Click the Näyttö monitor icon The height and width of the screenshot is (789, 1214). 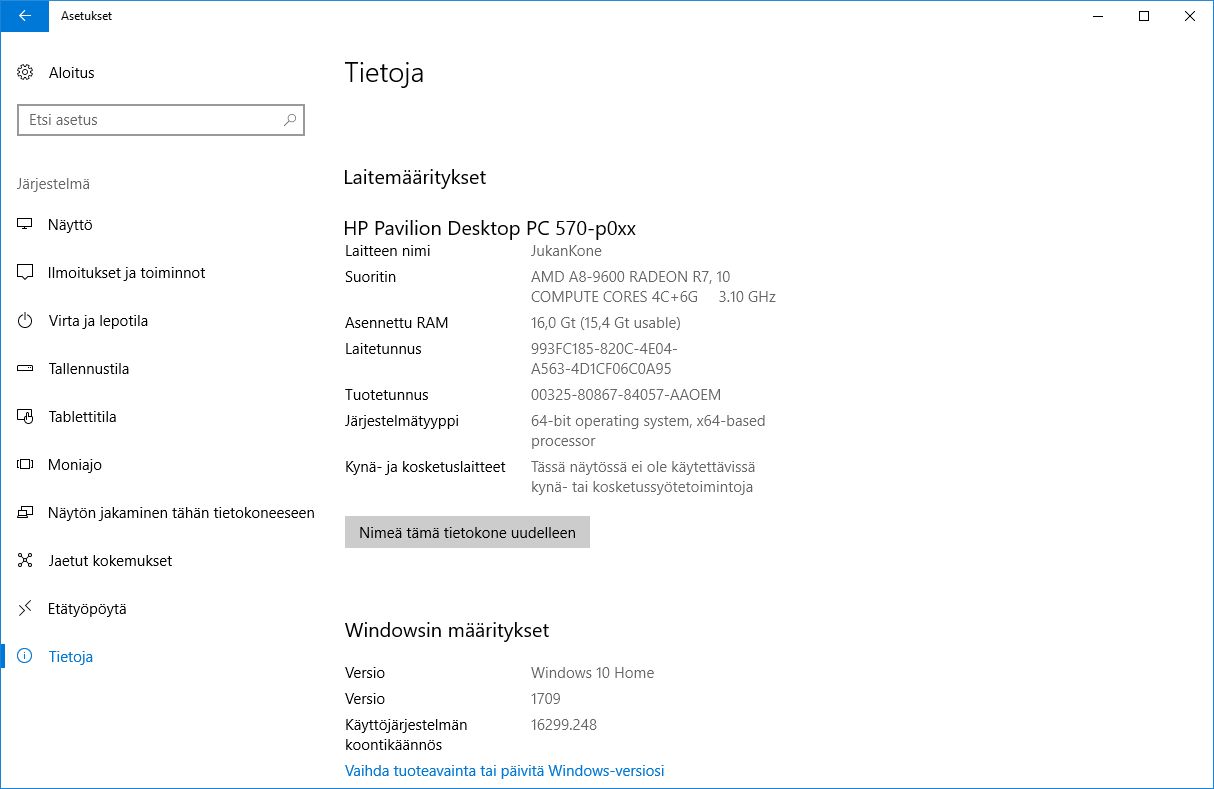pyautogui.click(x=26, y=225)
